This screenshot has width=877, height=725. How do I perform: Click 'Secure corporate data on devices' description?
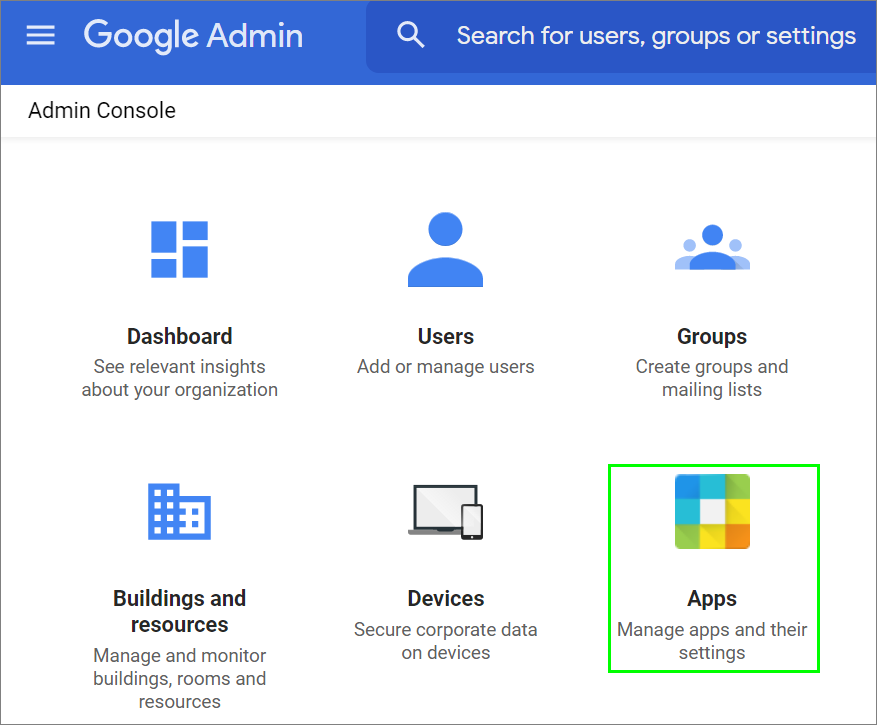click(446, 641)
